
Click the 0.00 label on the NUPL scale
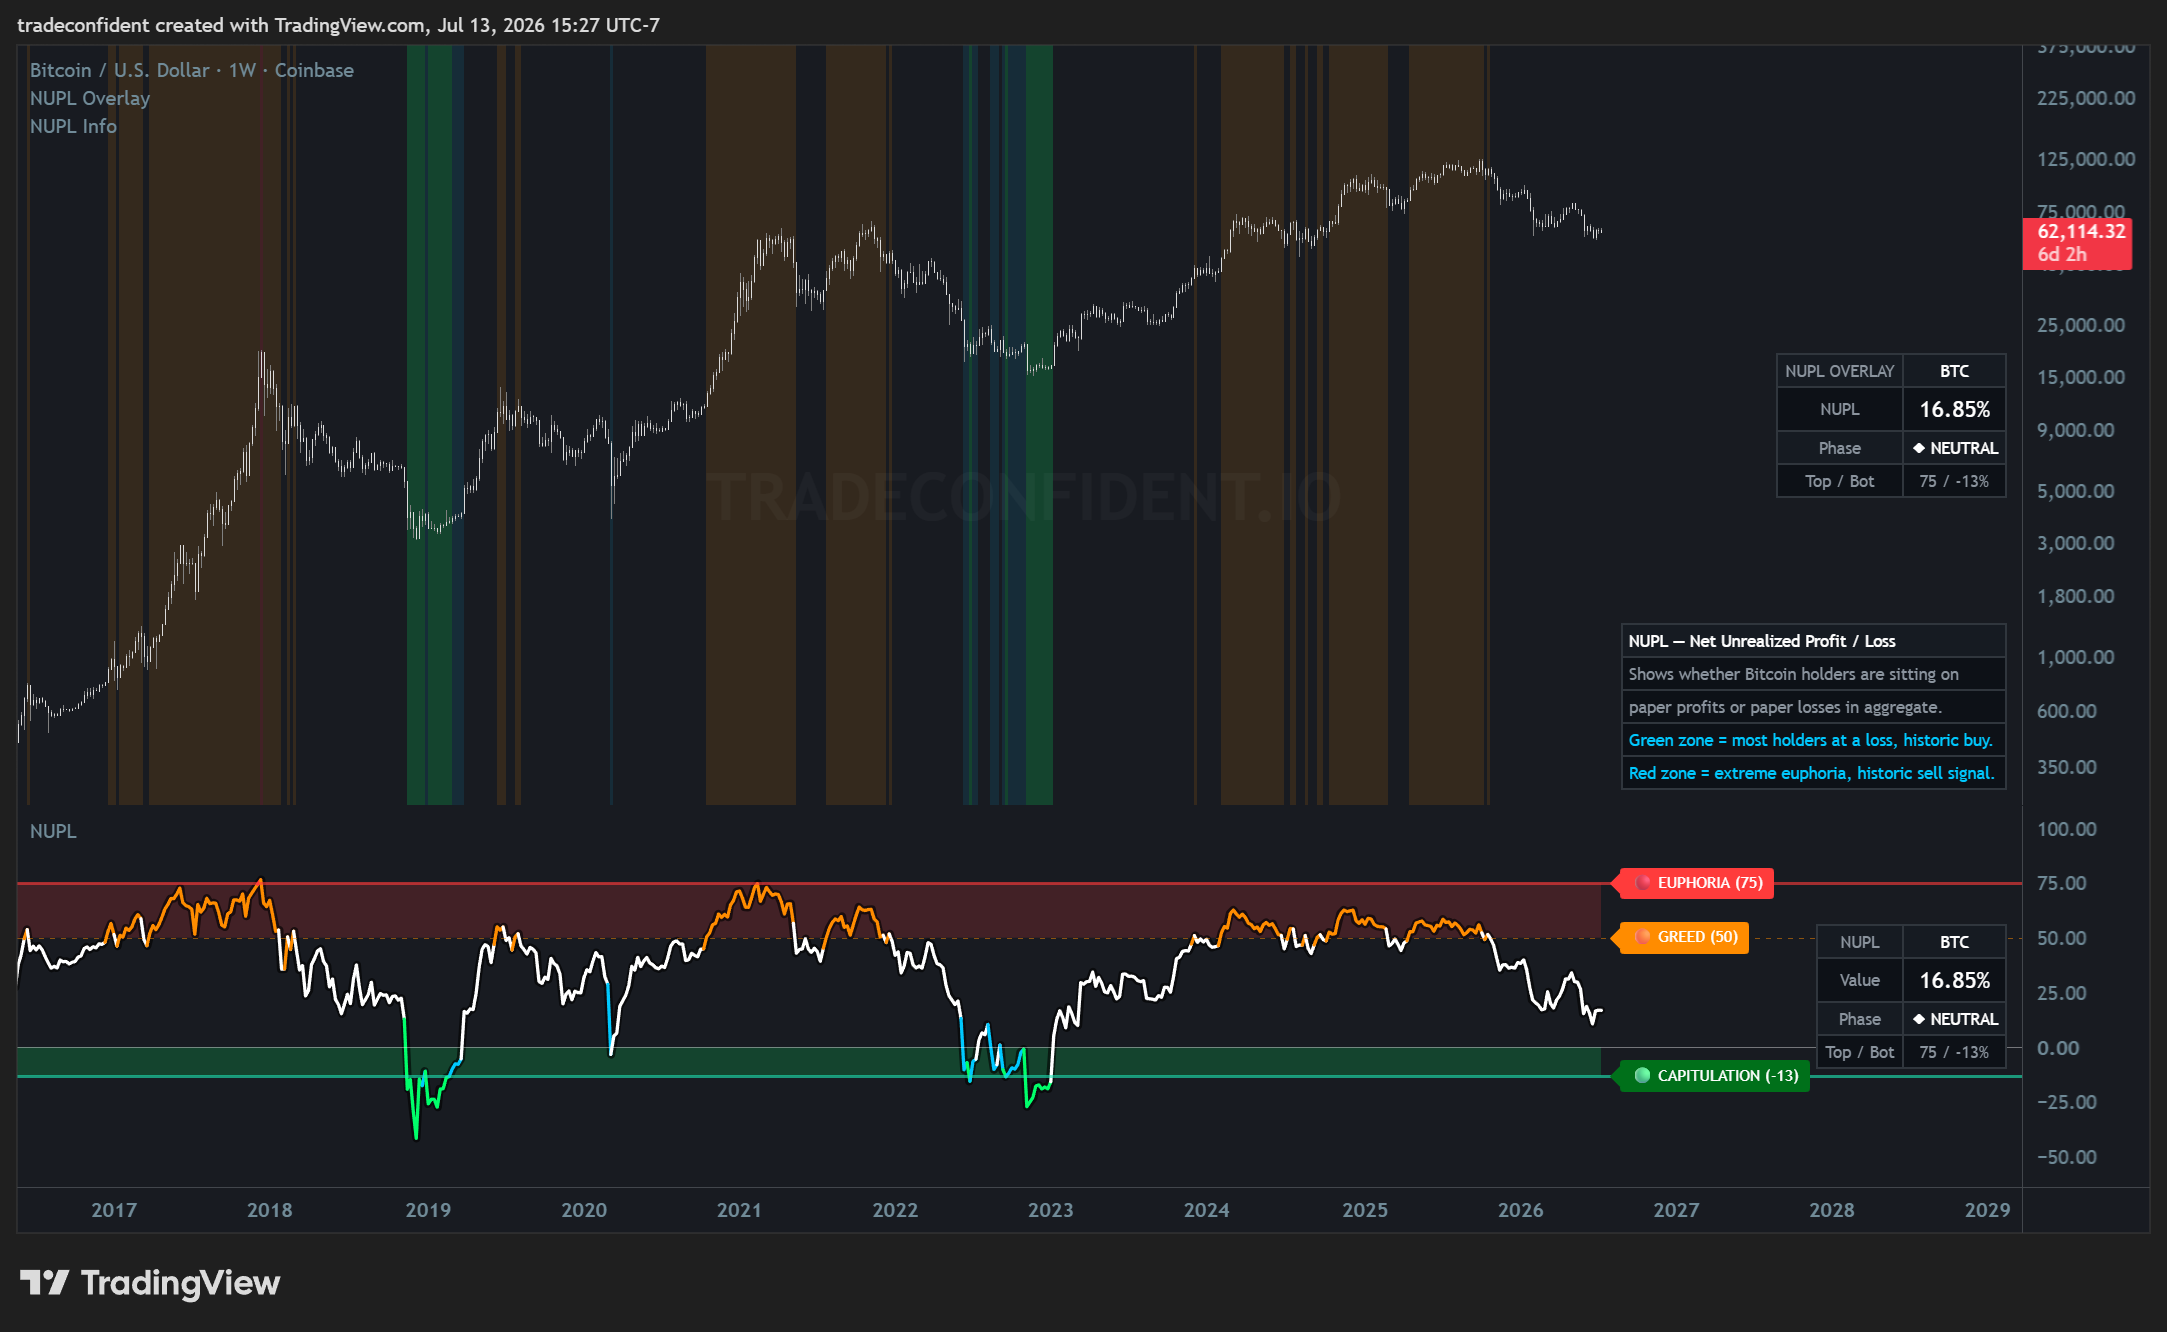[x=2058, y=1048]
